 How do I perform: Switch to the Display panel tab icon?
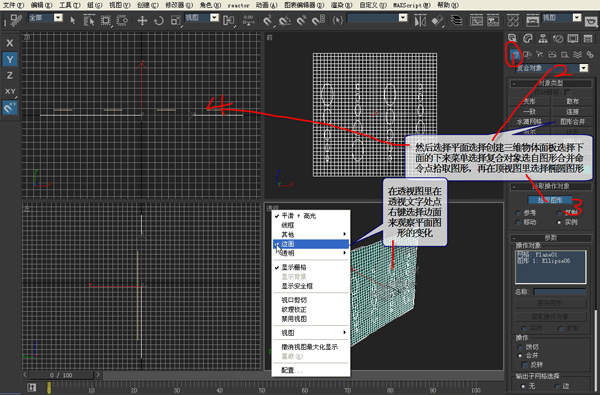pyautogui.click(x=573, y=38)
